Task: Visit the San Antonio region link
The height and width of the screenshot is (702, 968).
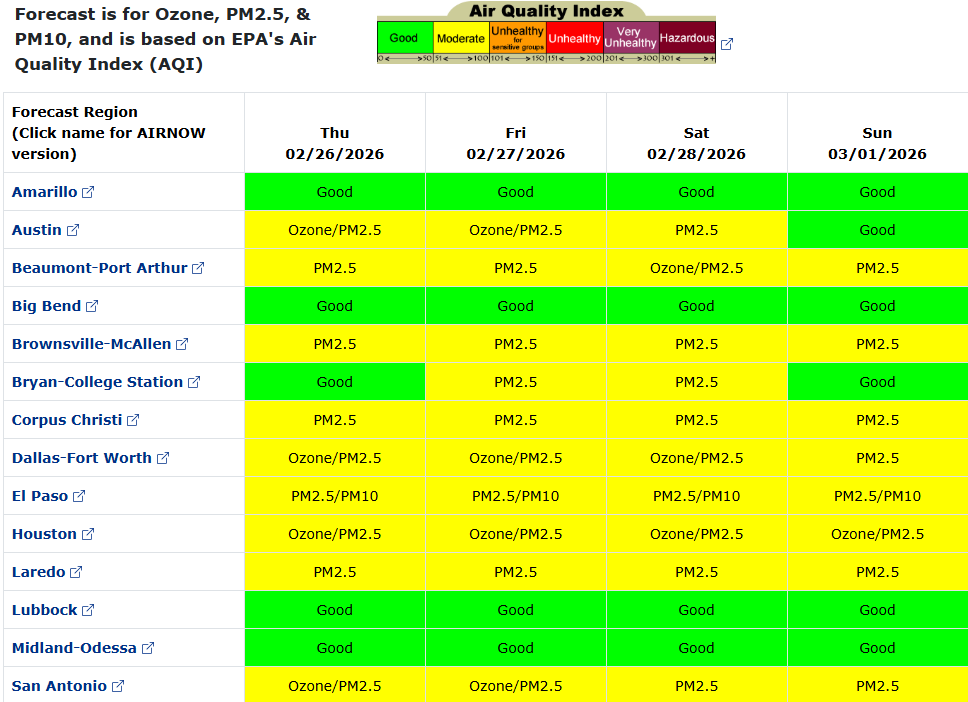Action: pos(59,686)
